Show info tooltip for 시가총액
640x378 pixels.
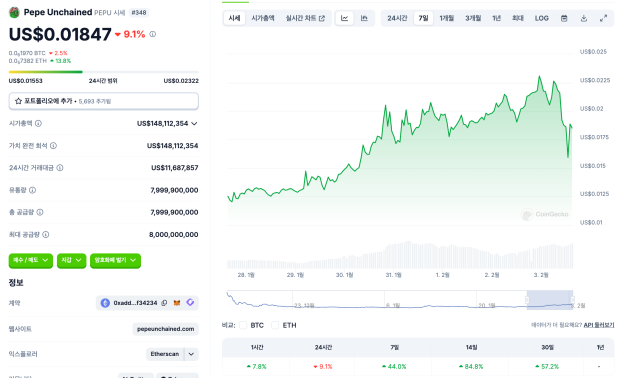(38, 123)
